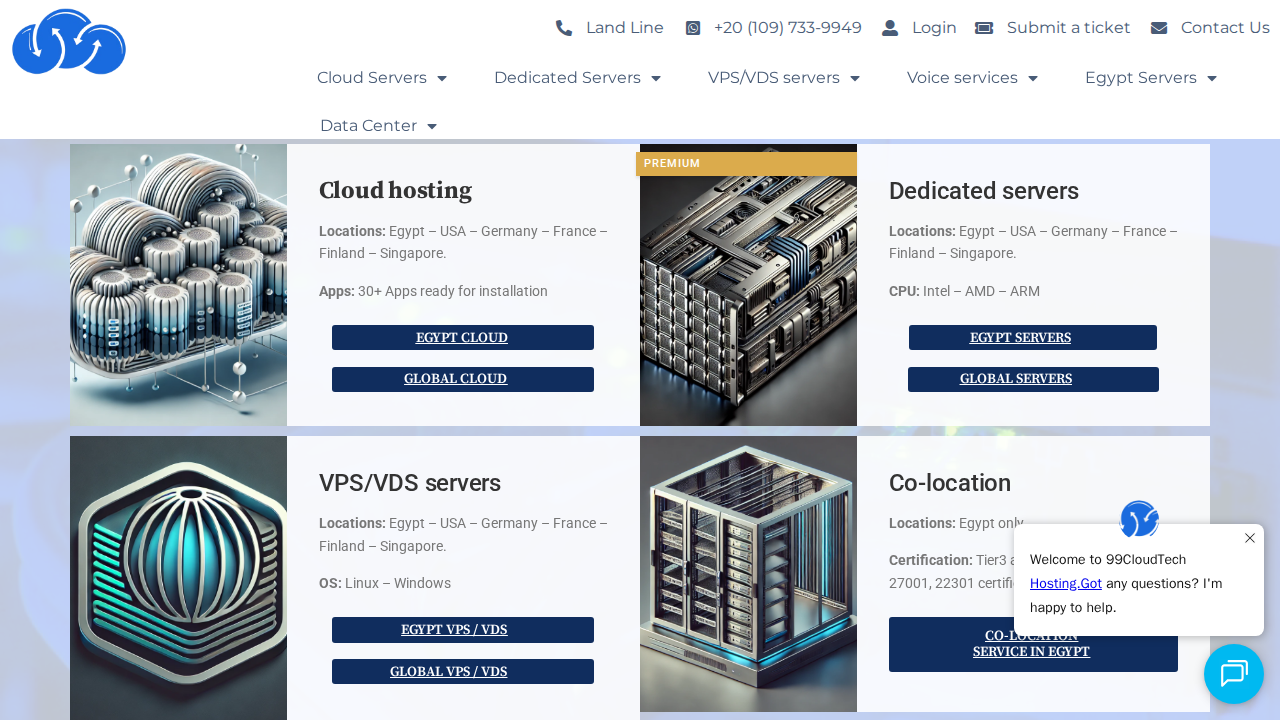Click the Land Line link
Image resolution: width=1280 pixels, height=720 pixels.
coord(625,28)
